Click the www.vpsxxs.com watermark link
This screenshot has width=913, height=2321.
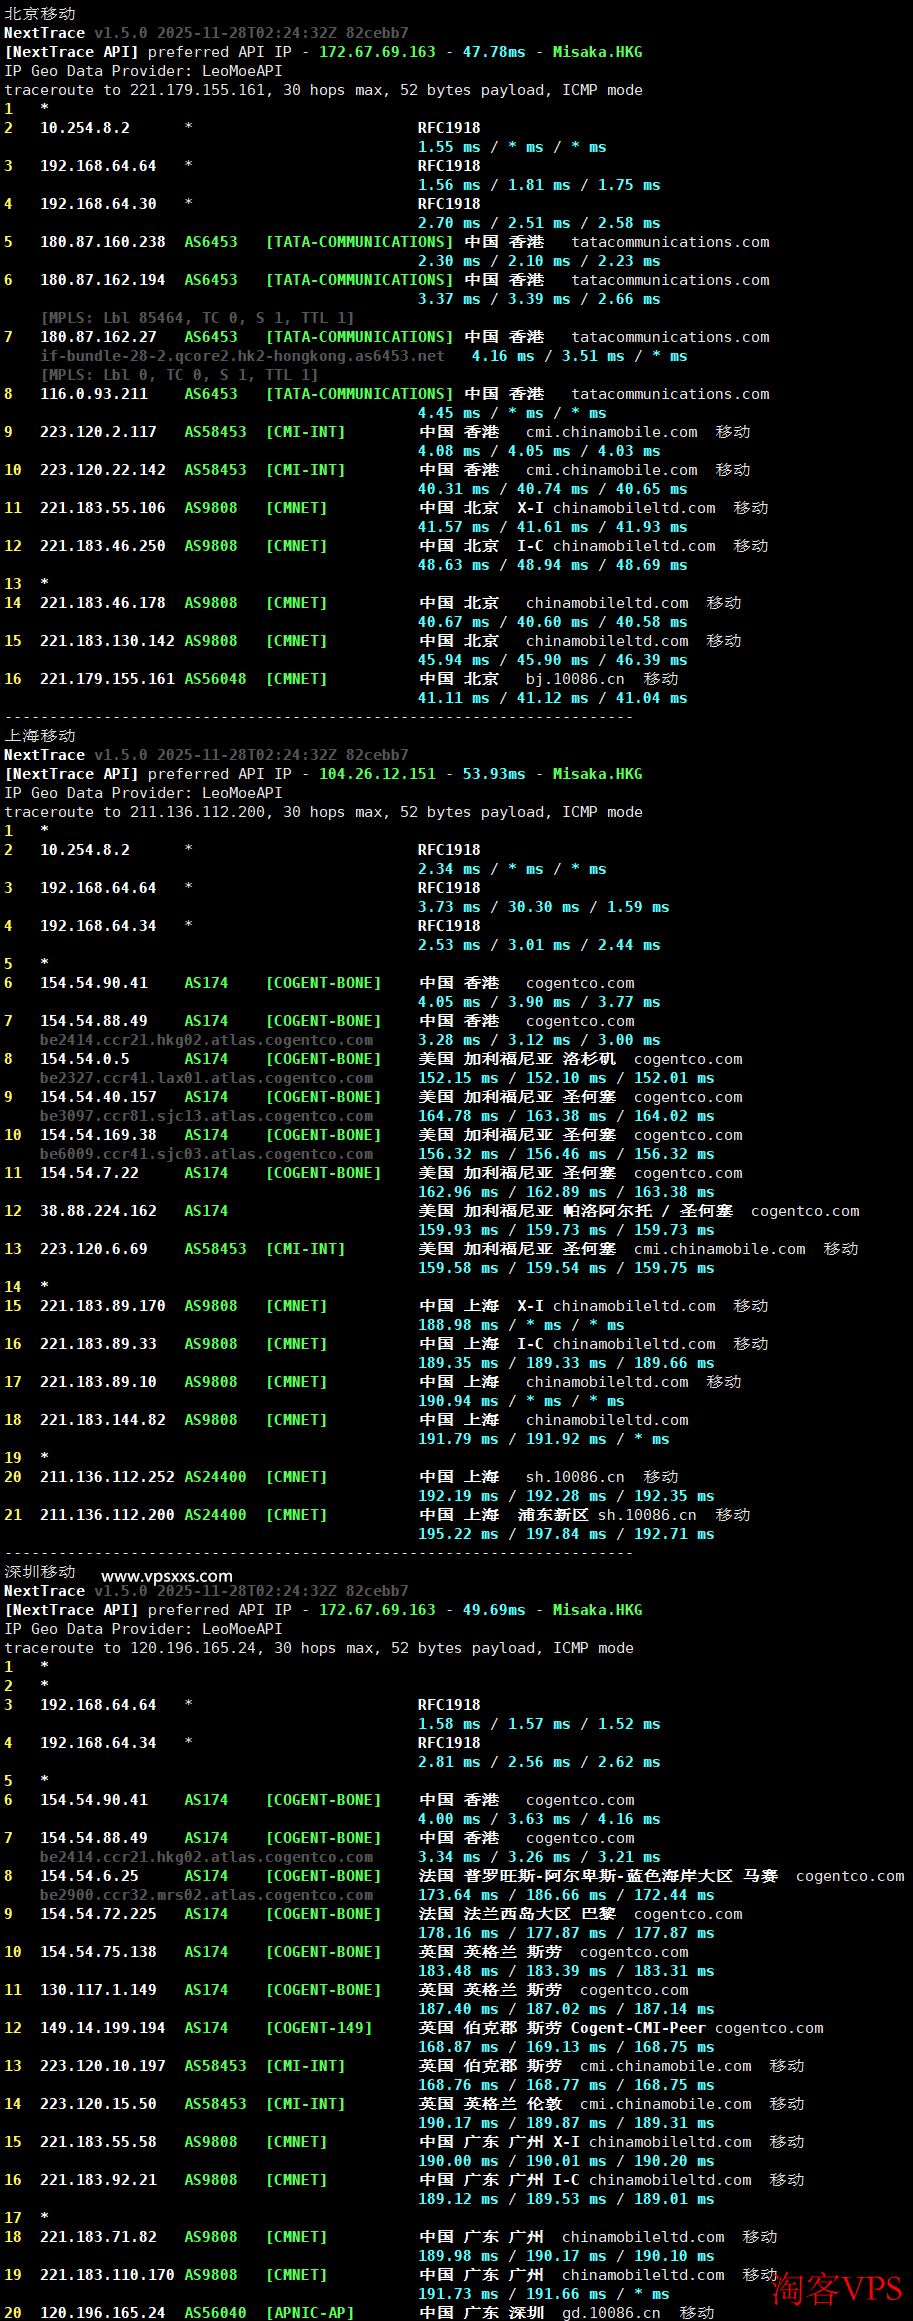pos(167,1576)
